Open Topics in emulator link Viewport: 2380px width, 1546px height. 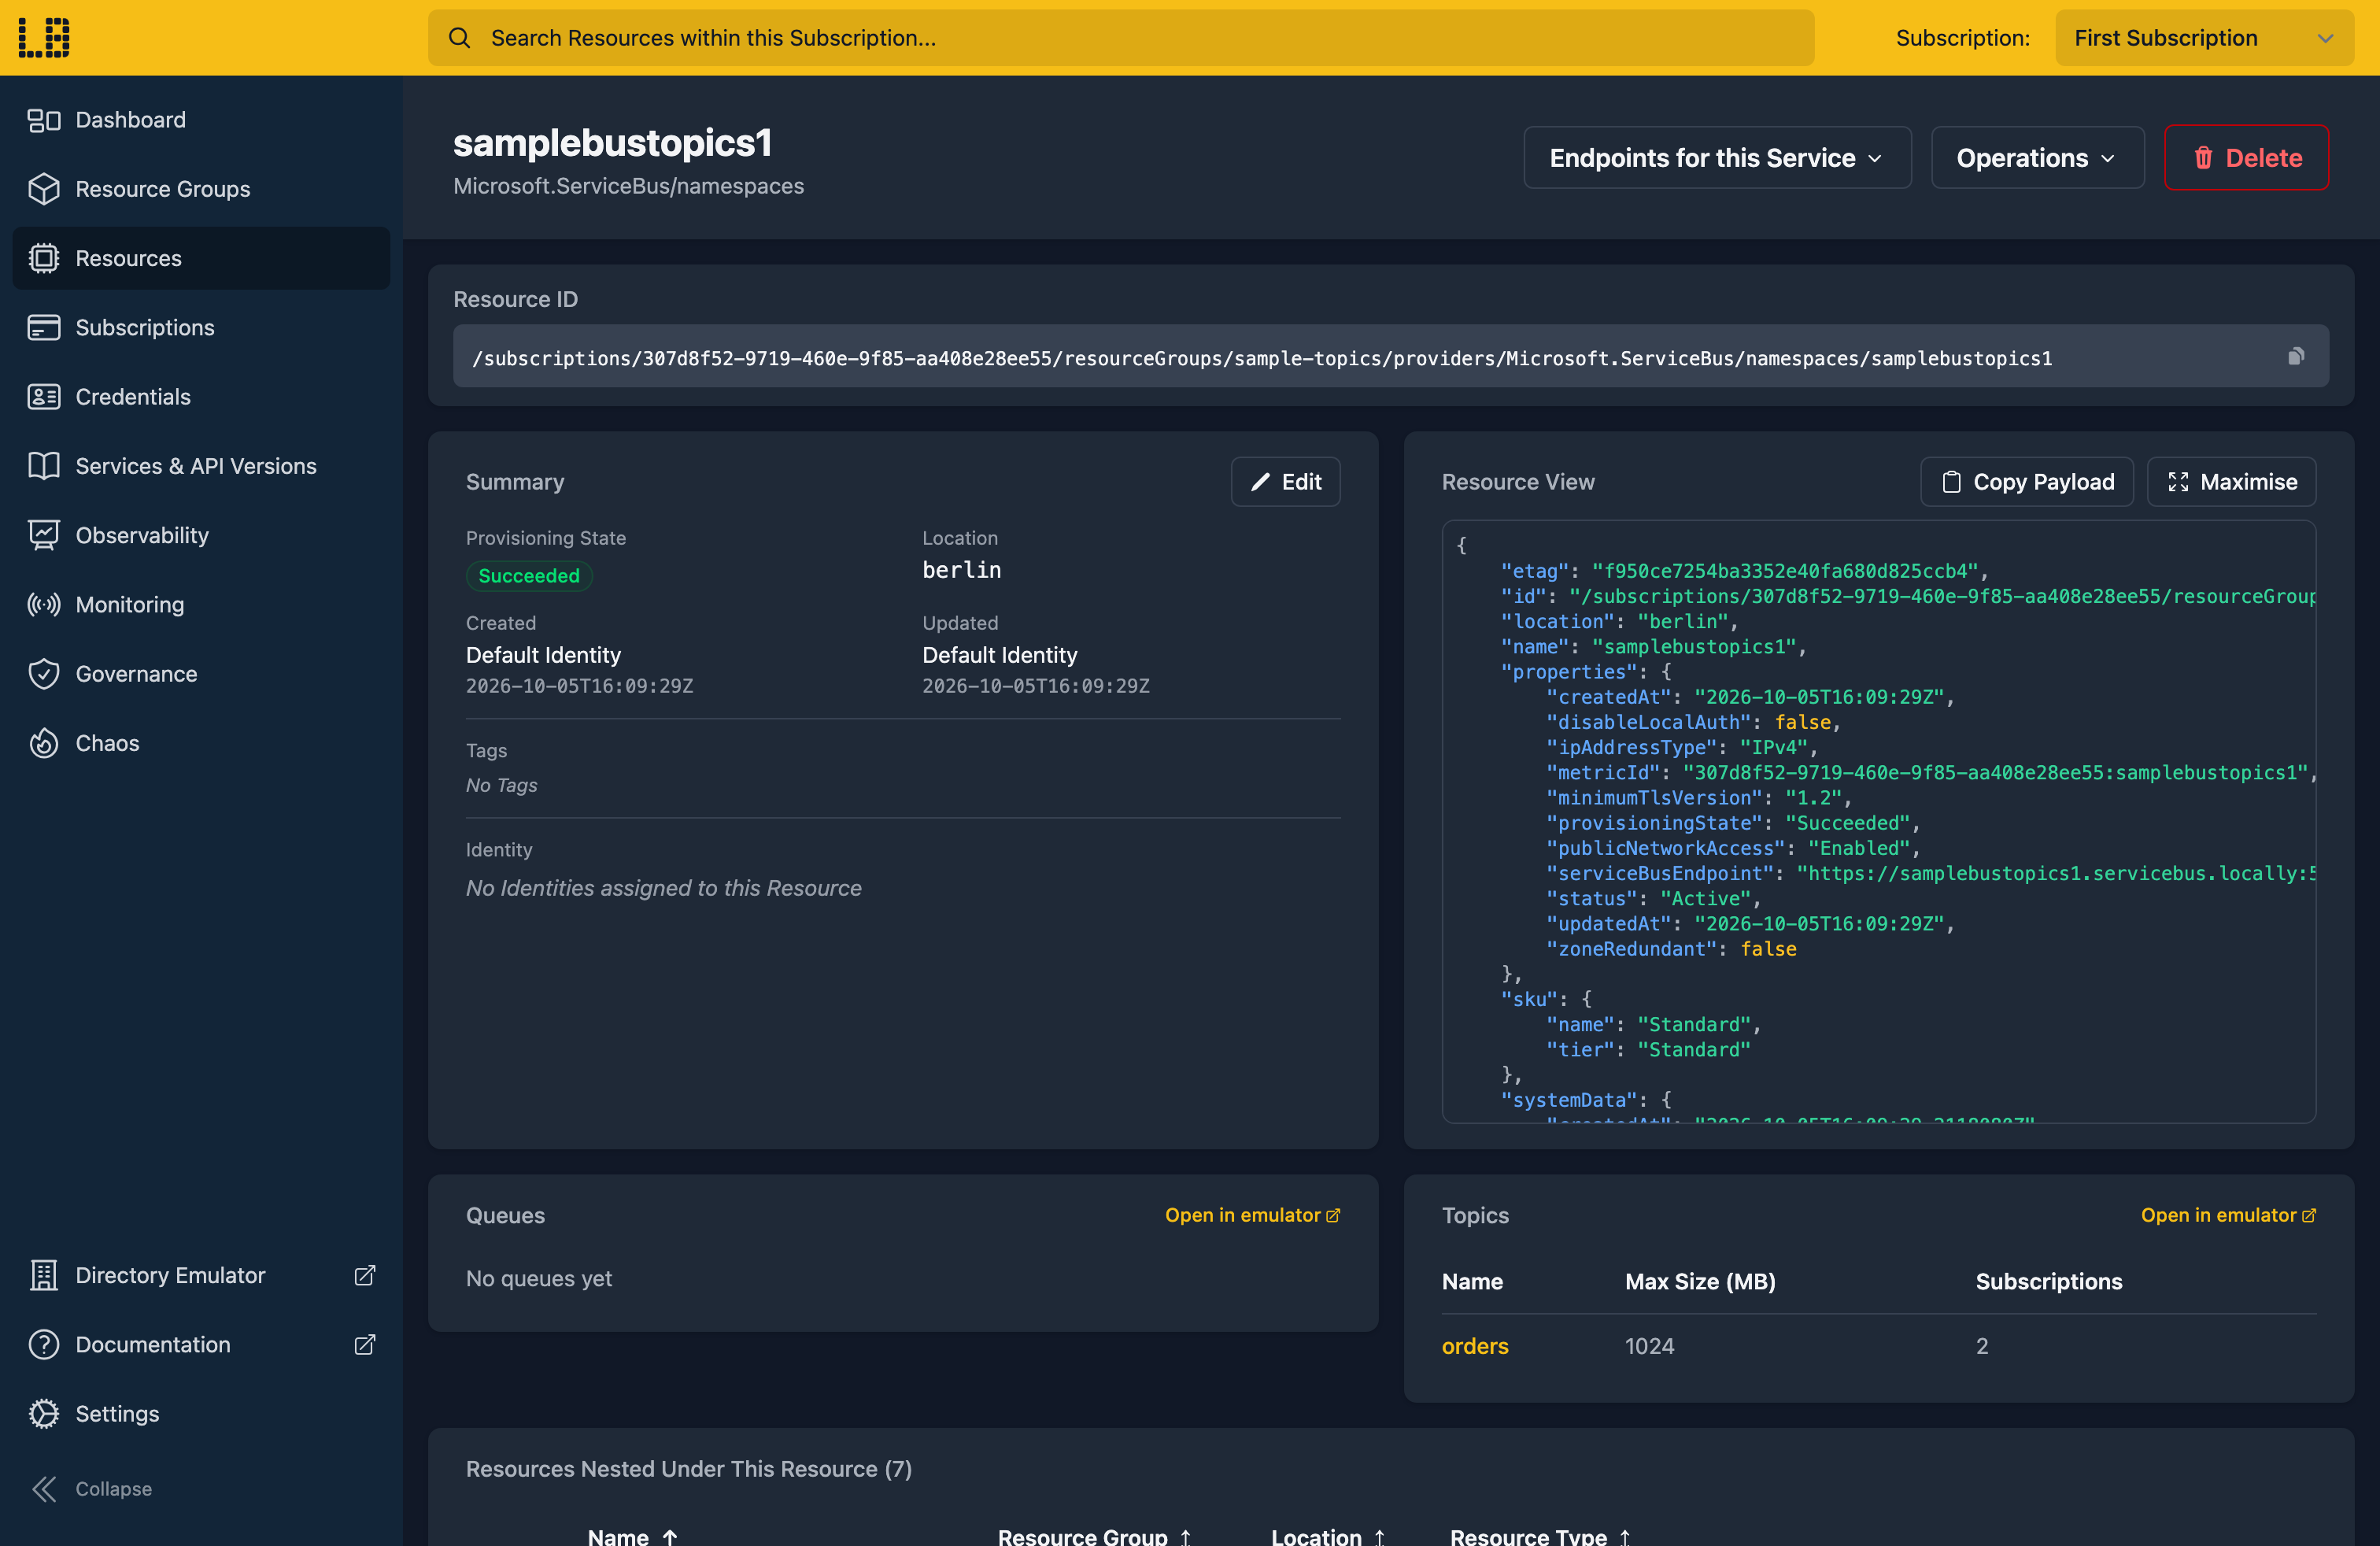(2228, 1215)
